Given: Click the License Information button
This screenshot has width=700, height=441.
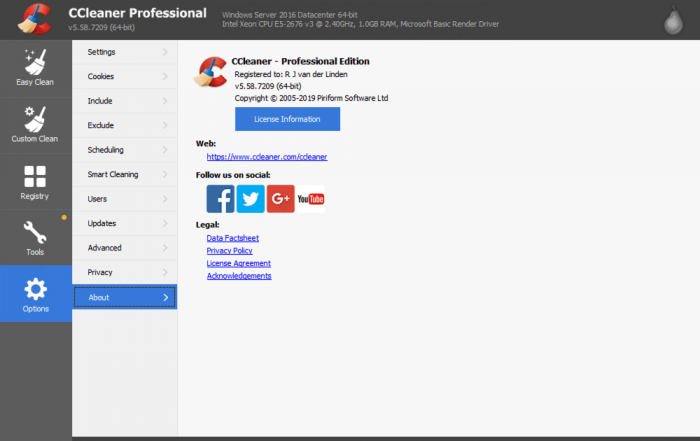Looking at the screenshot, I should (287, 119).
